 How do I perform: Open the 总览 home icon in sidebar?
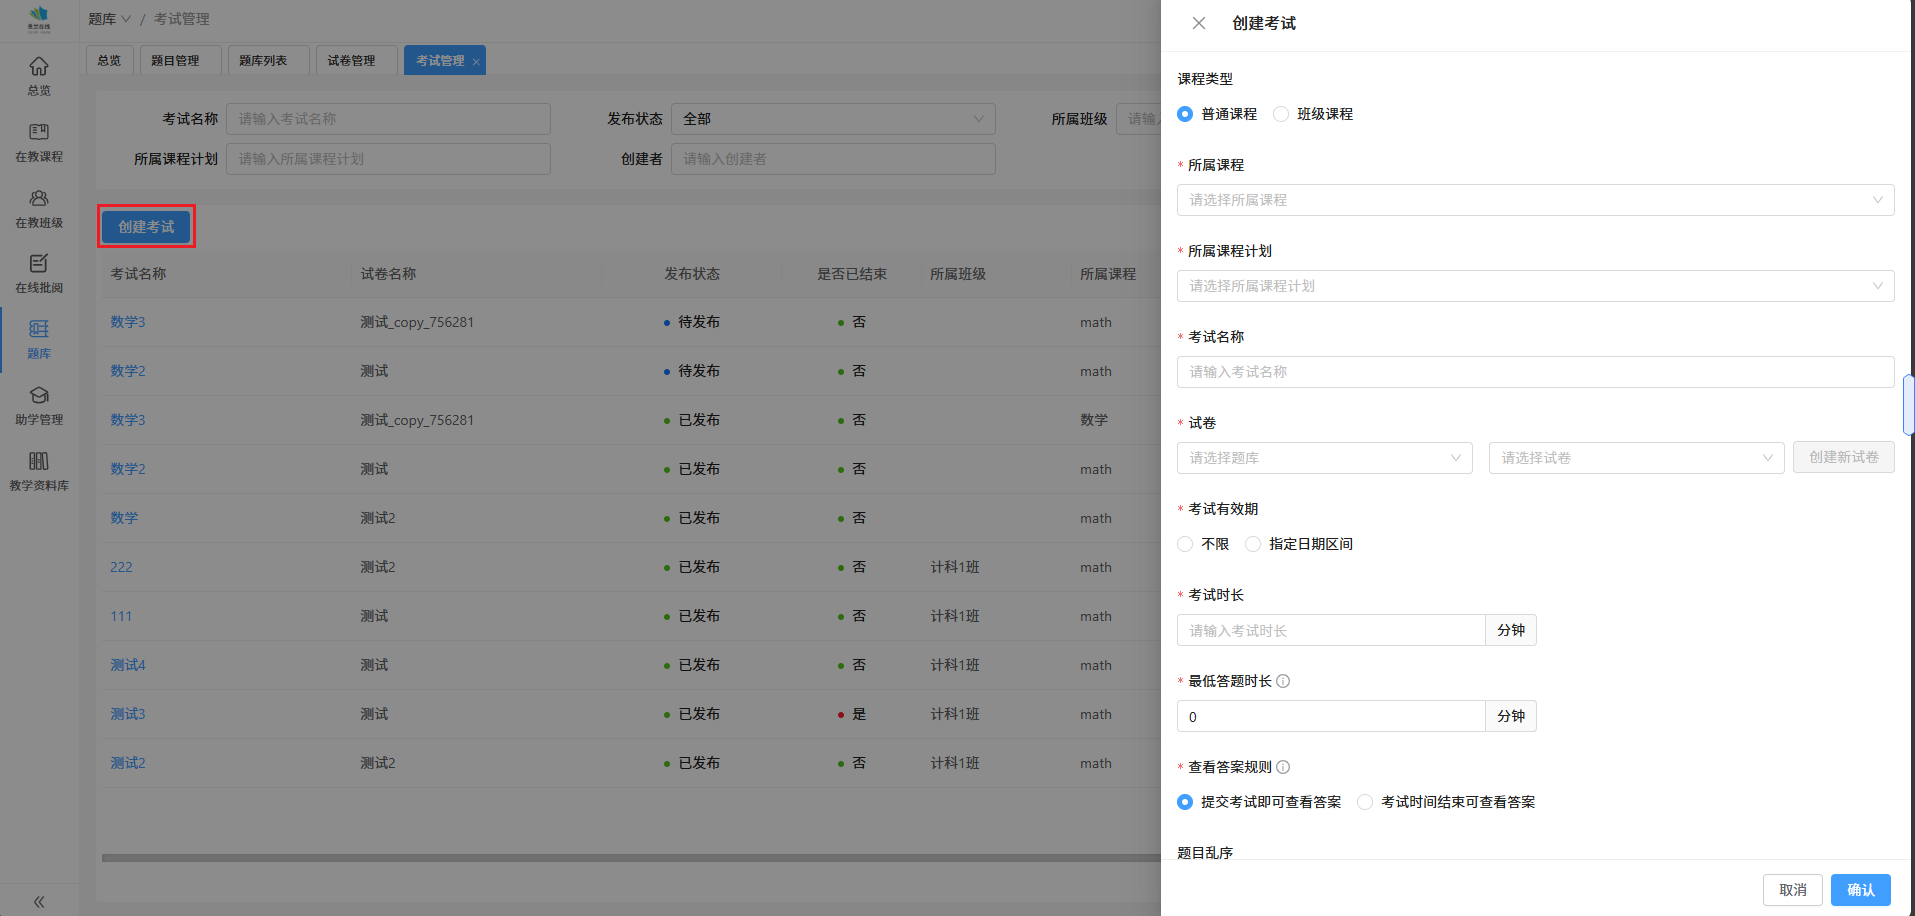point(39,67)
